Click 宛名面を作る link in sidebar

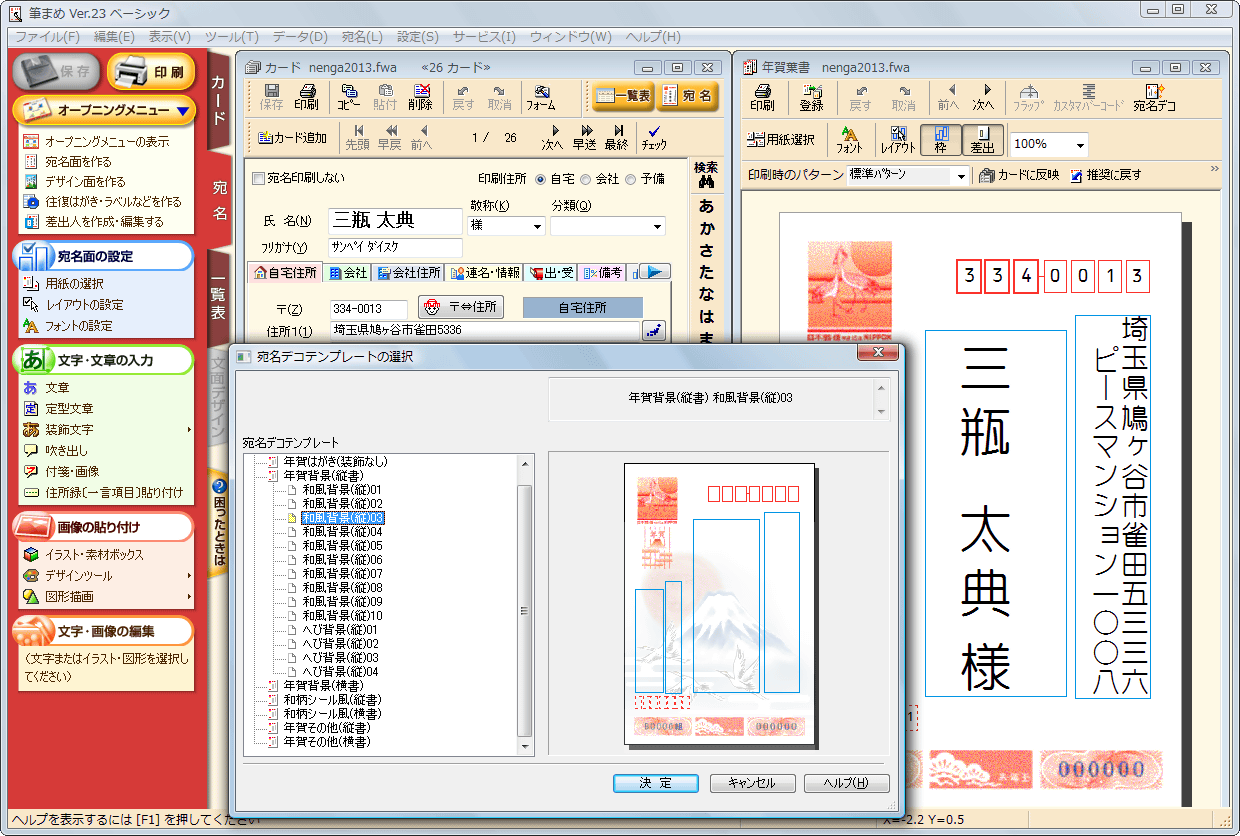[78, 162]
